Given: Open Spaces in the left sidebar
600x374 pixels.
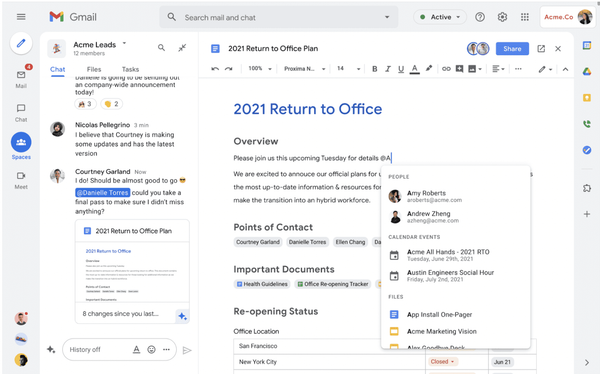Looking at the screenshot, I should [x=21, y=146].
